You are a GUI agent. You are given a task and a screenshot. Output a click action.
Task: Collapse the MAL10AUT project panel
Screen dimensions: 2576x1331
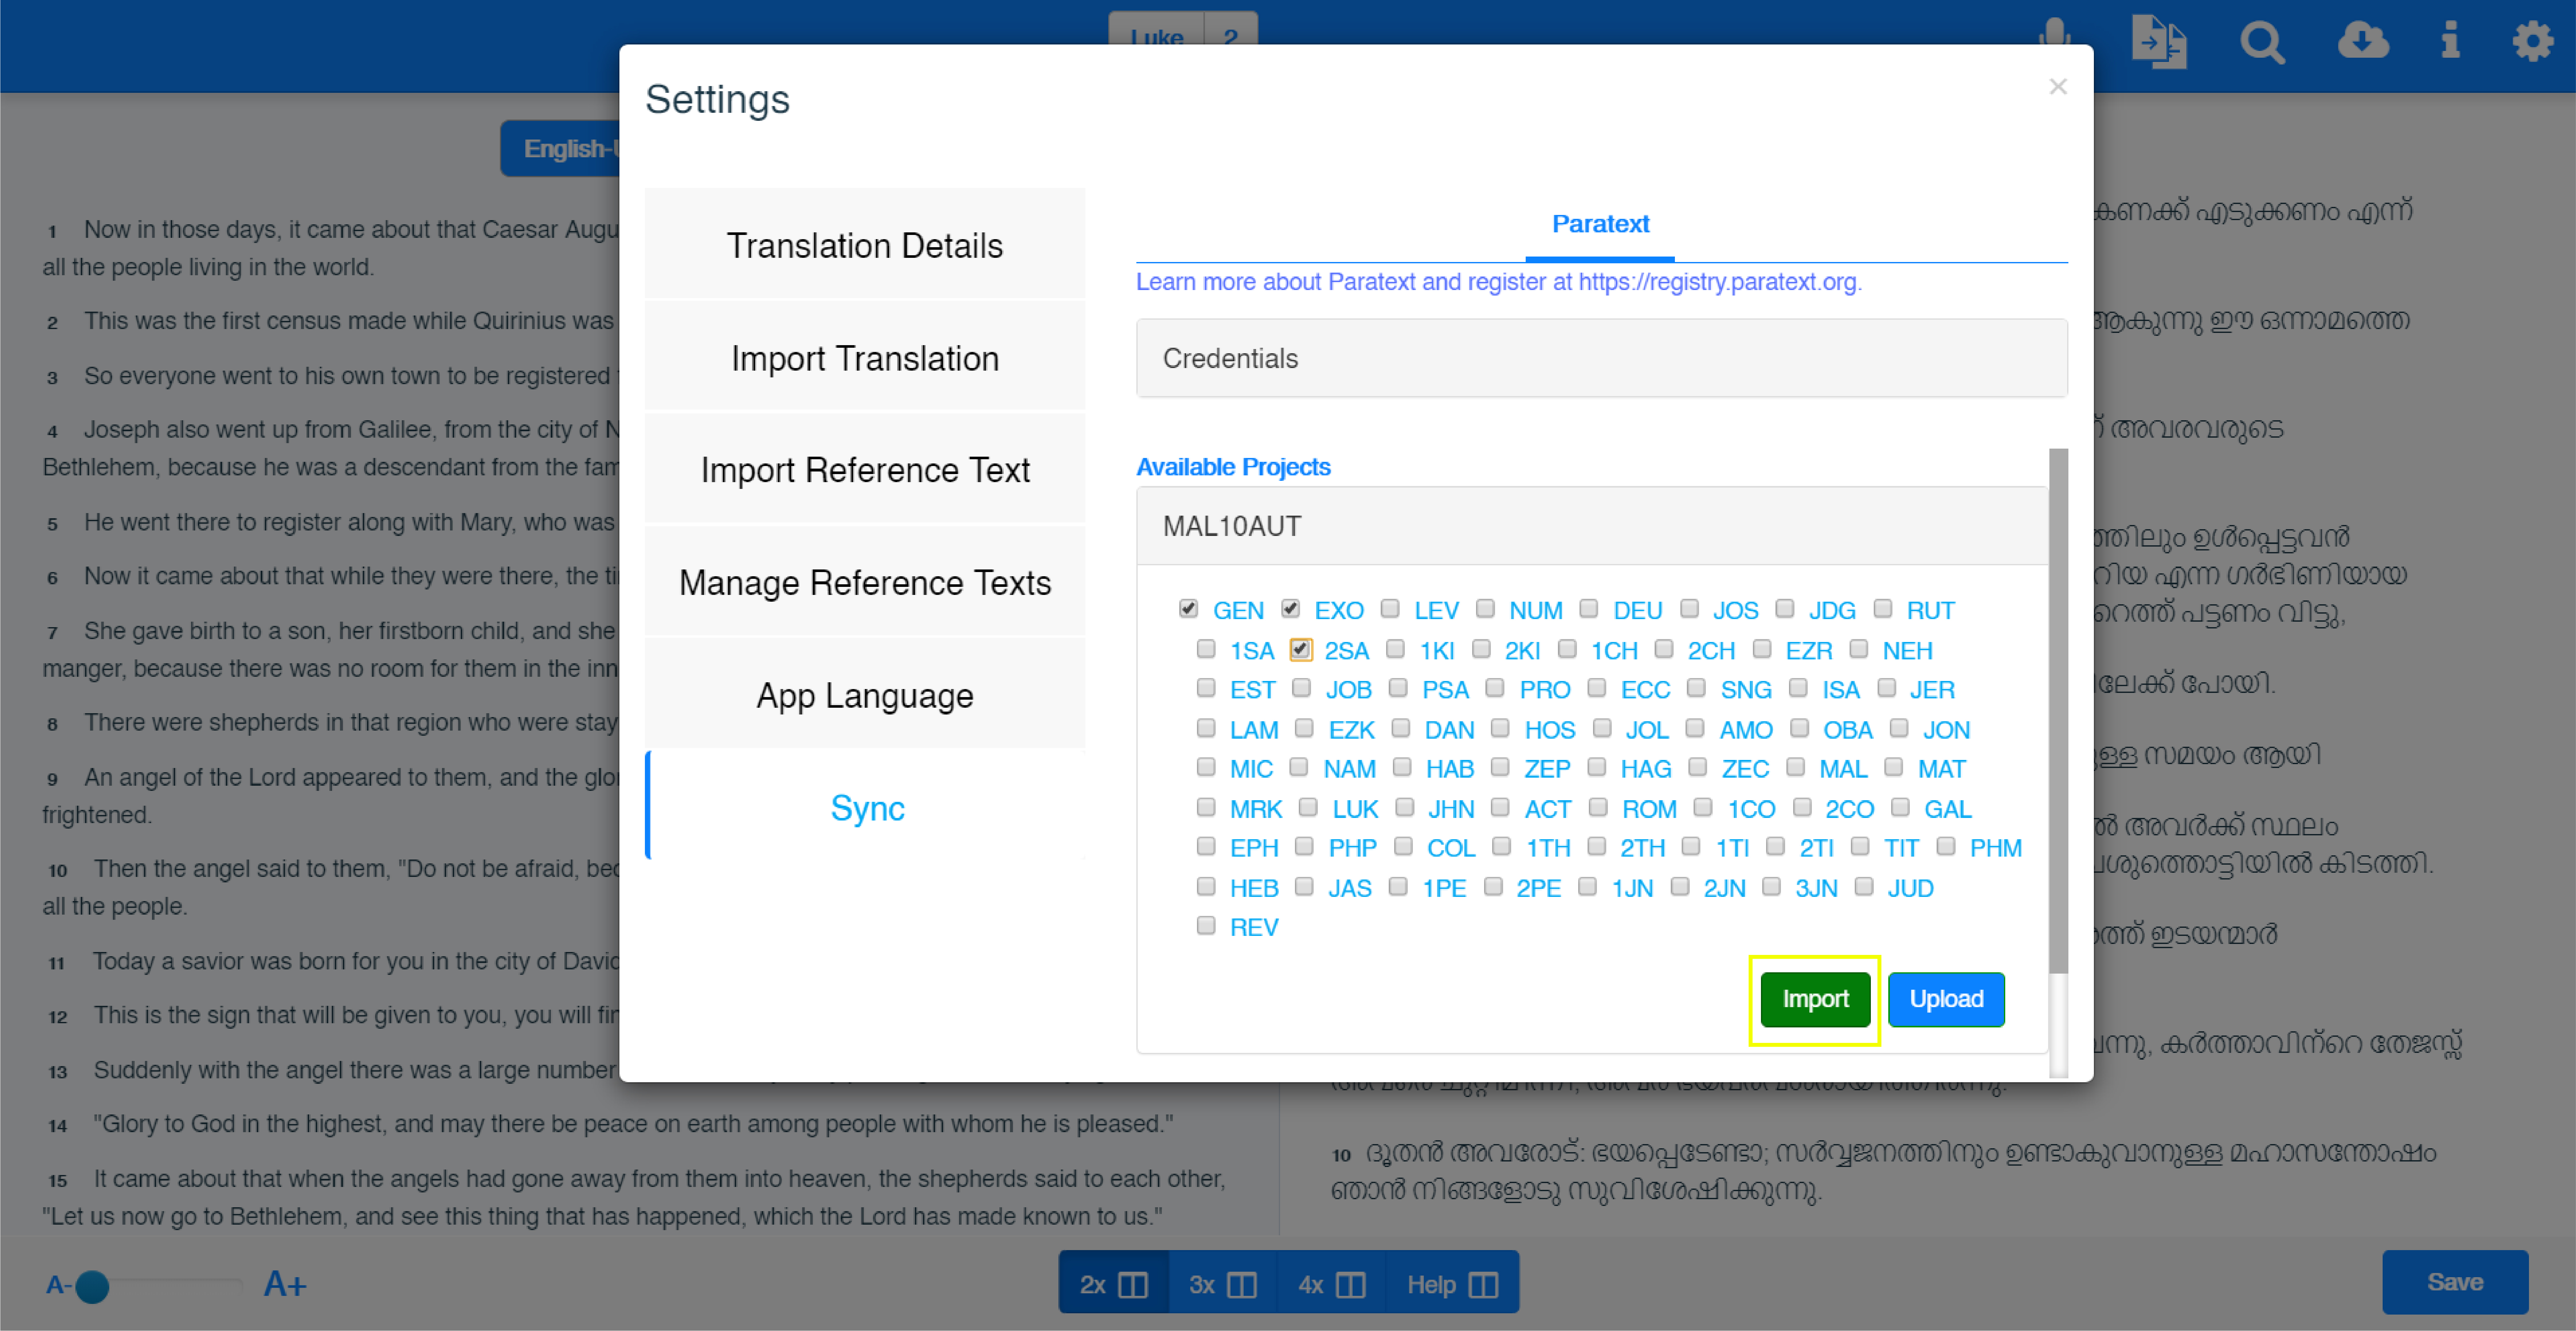click(1592, 526)
